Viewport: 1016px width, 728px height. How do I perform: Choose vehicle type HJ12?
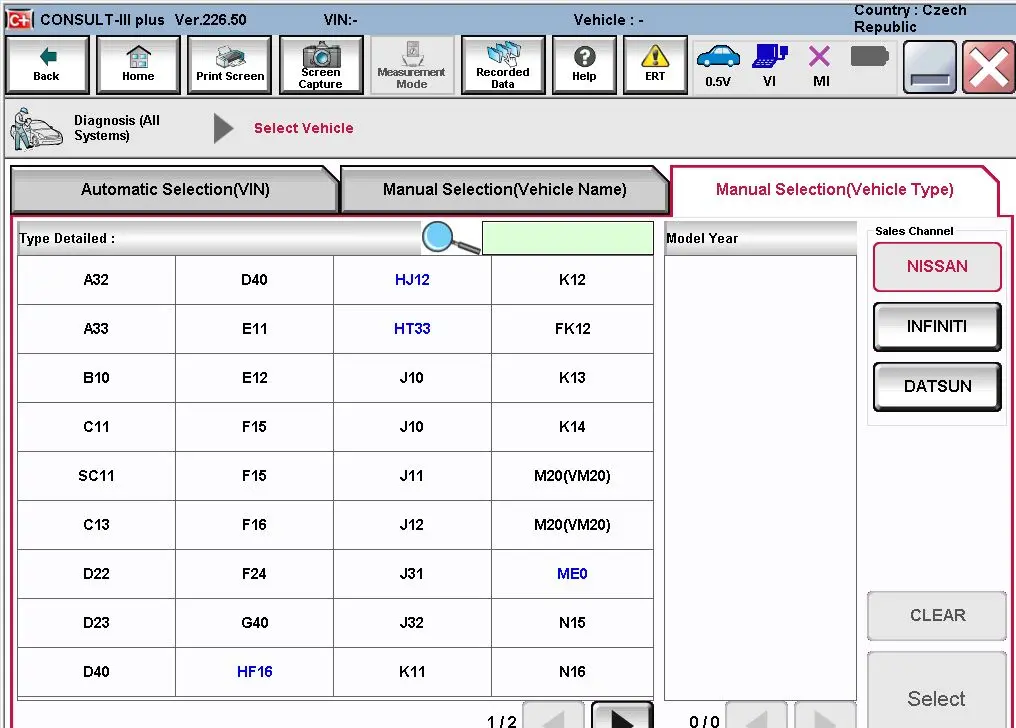tap(412, 280)
